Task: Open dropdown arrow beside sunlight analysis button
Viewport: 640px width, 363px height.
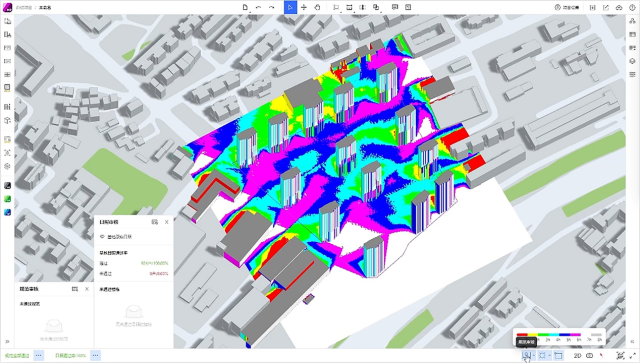Action: click(534, 356)
